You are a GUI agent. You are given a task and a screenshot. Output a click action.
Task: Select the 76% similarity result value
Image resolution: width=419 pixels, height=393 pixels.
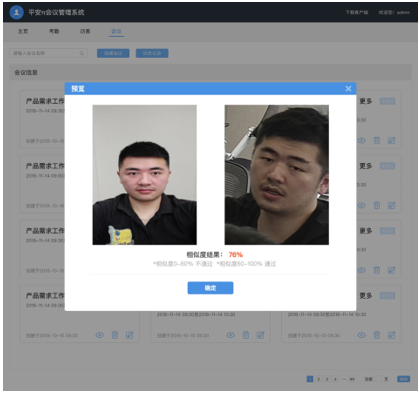pyautogui.click(x=236, y=255)
